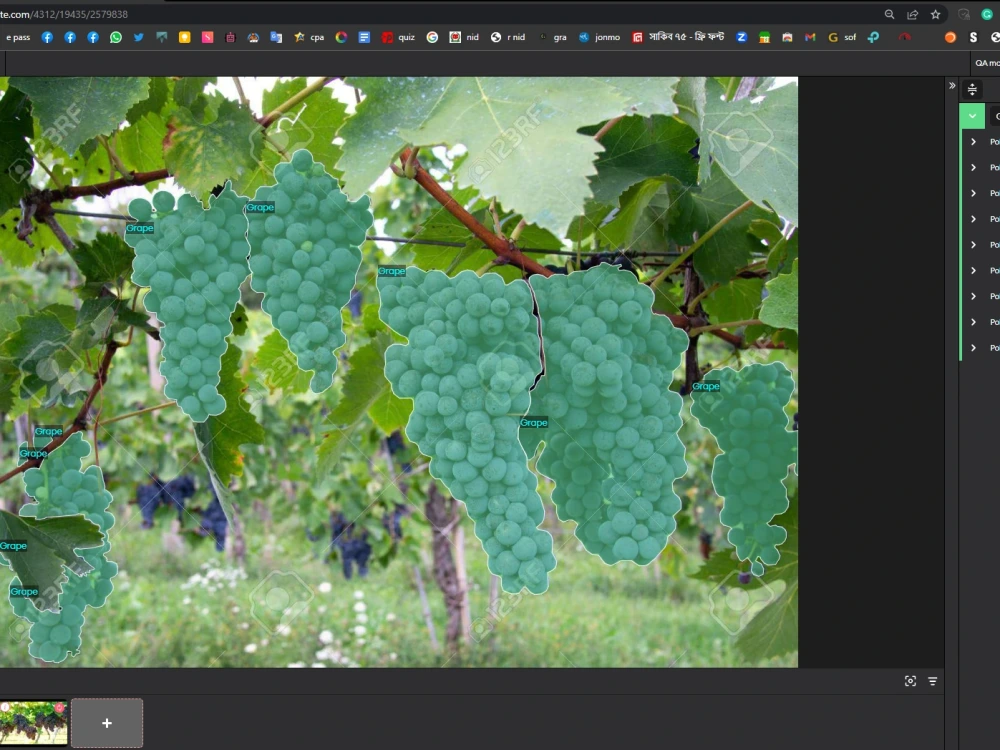Open the teal P bookmark icon

click(873, 37)
